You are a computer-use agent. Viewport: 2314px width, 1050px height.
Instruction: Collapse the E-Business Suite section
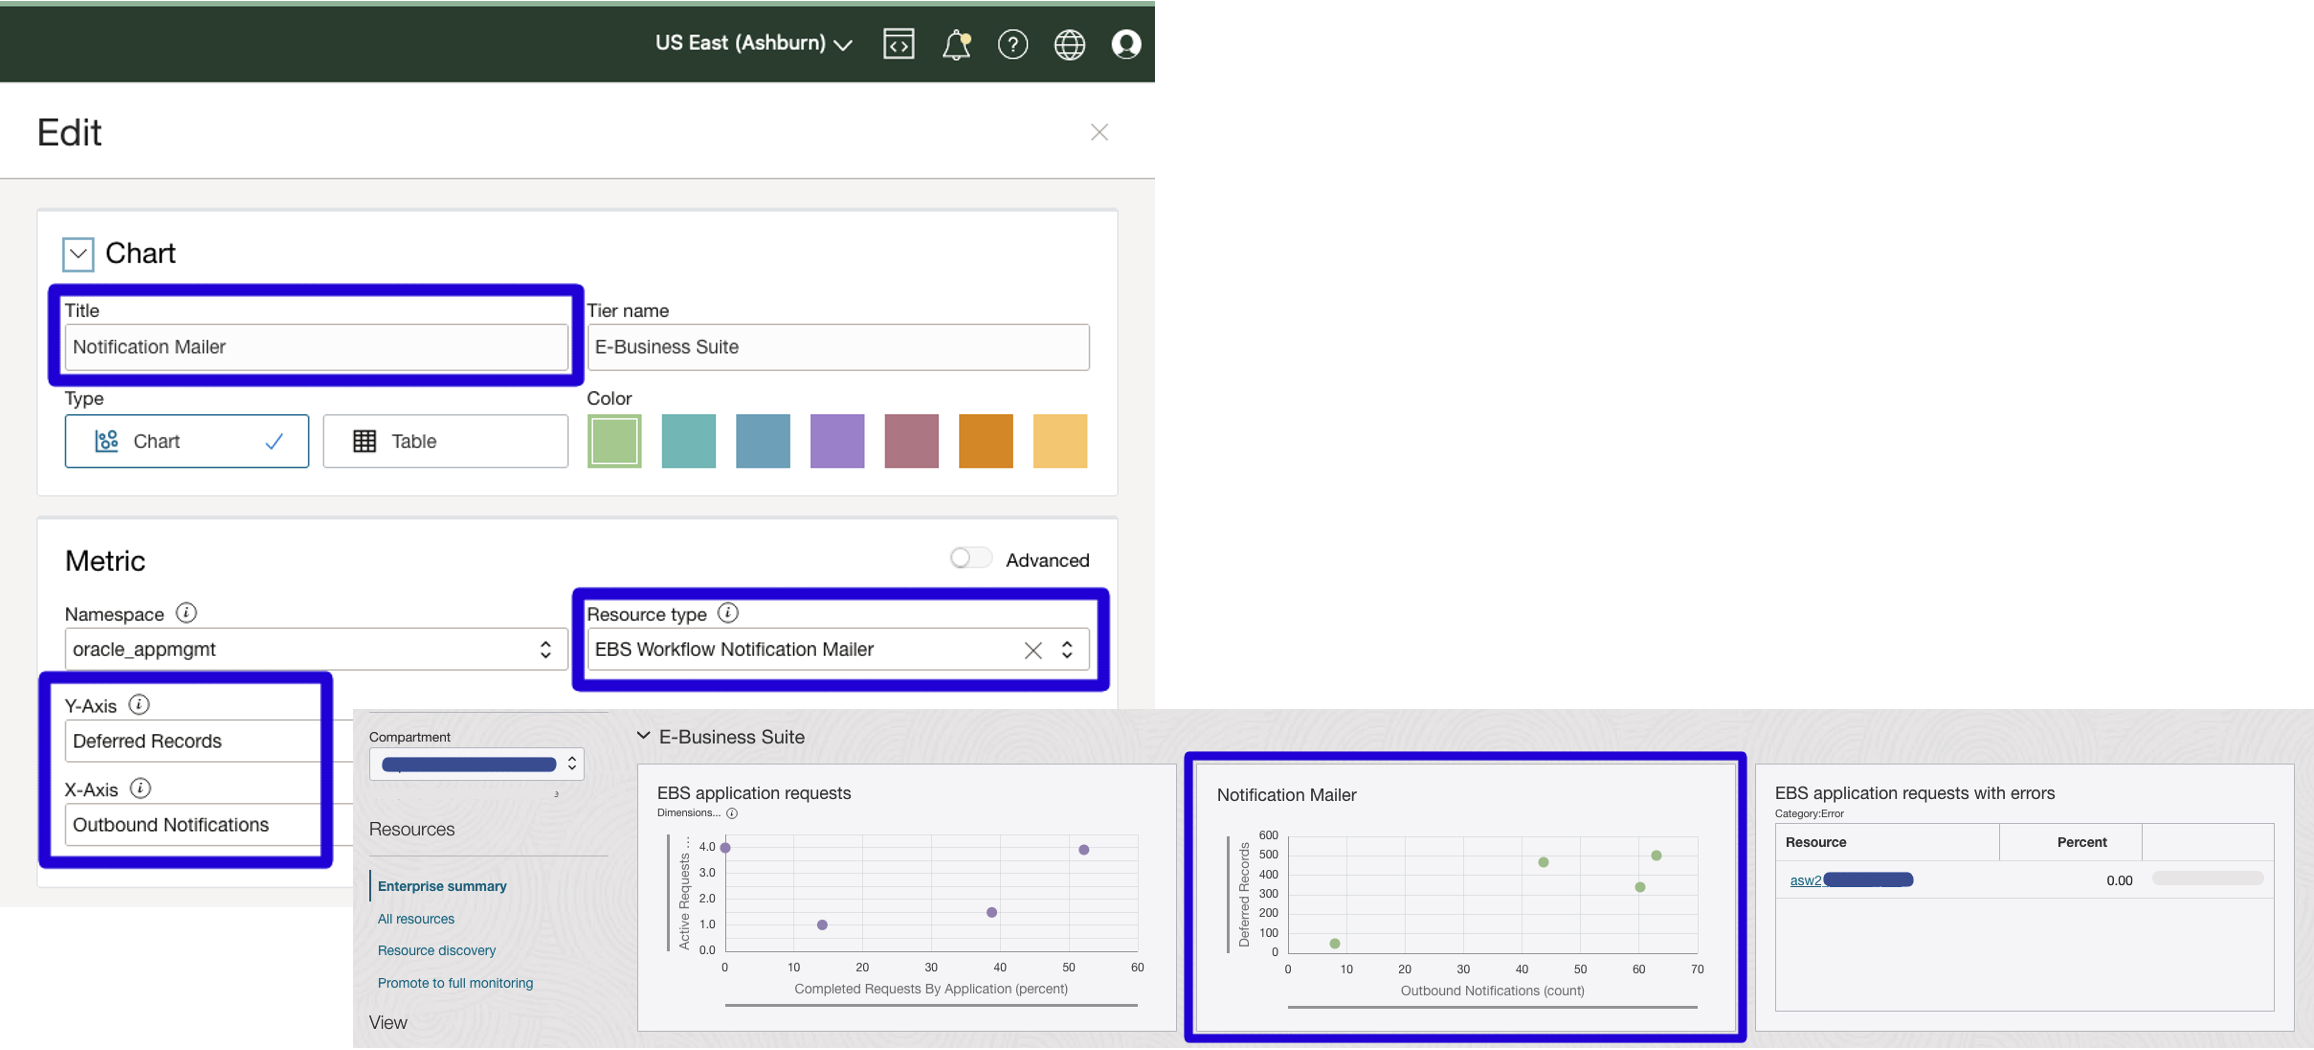[643, 736]
